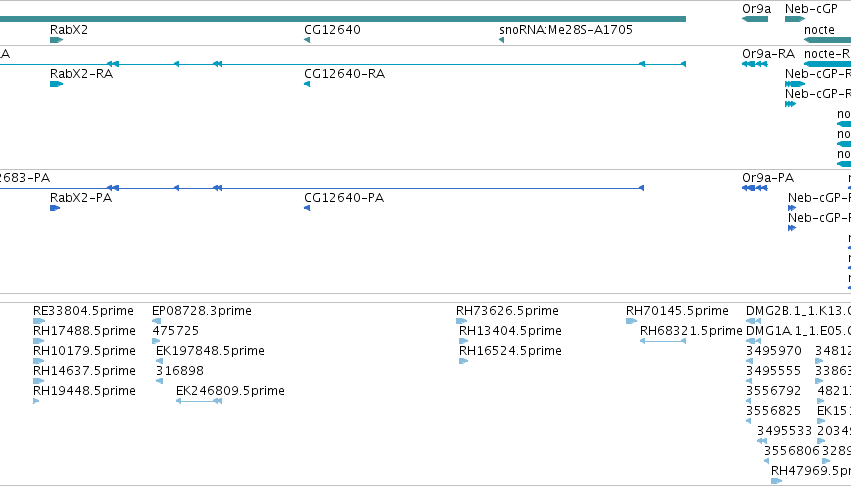Select the RabX2 gene label
Viewport: 851px width, 486px height.
pyautogui.click(x=69, y=30)
